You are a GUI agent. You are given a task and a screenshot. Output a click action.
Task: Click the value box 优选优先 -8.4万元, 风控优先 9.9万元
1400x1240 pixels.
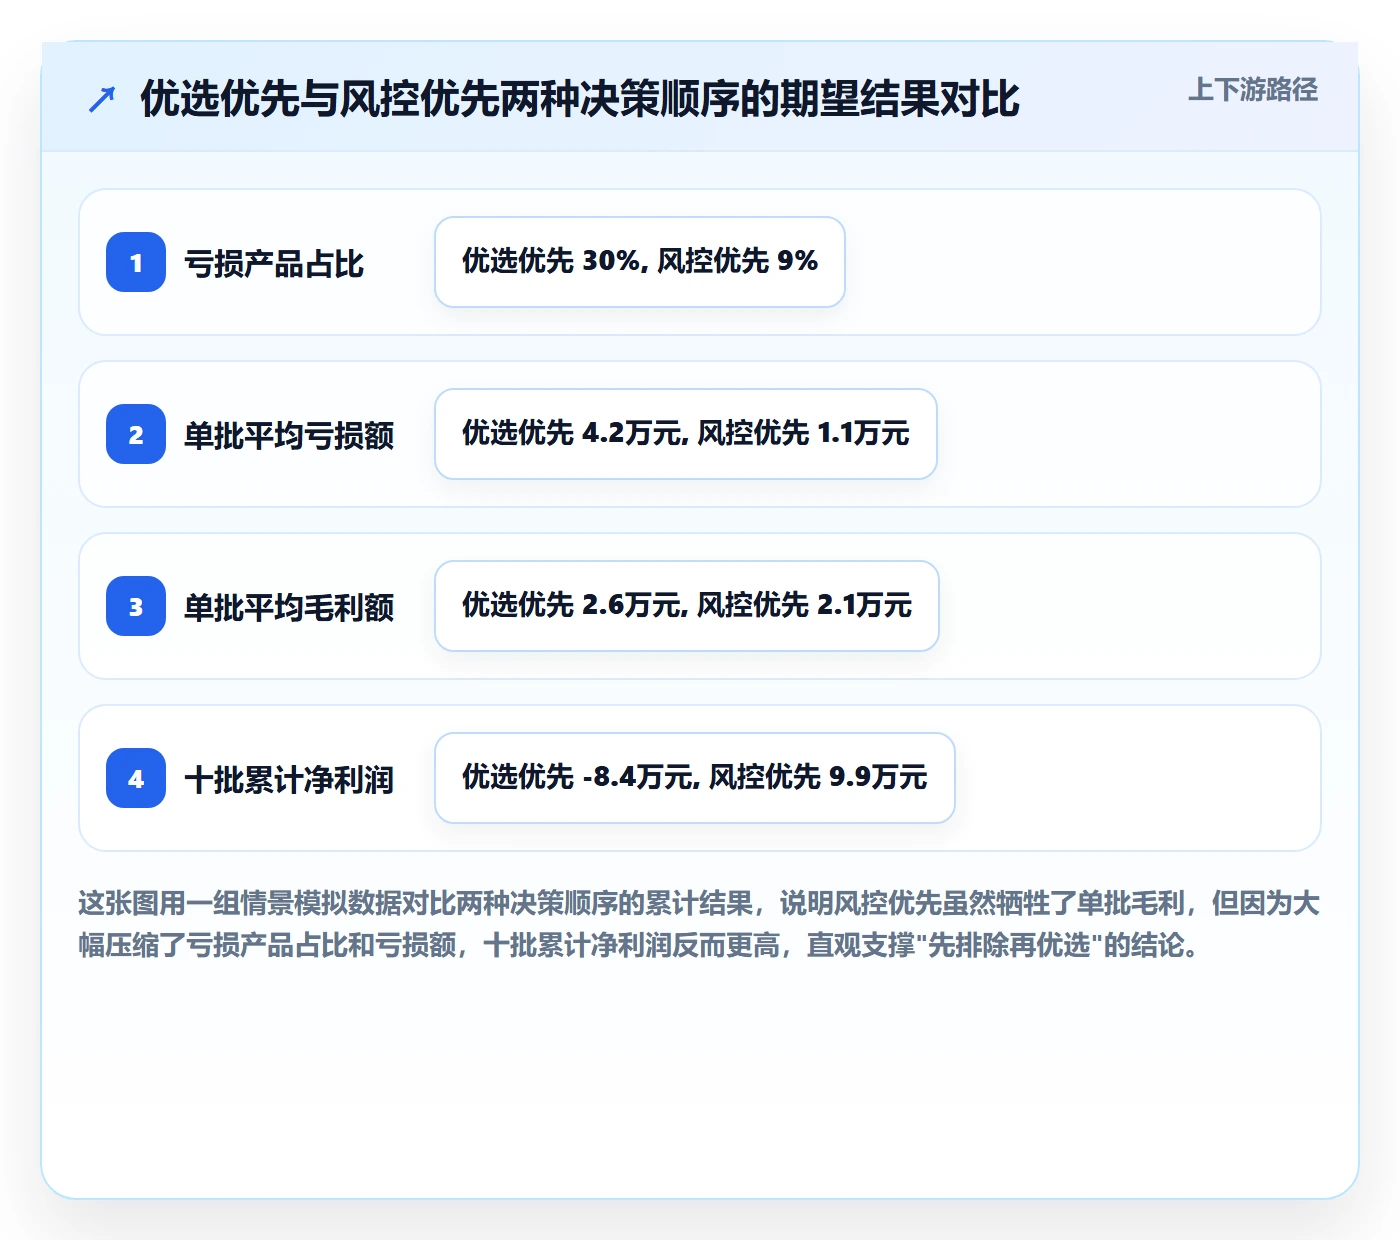[x=695, y=778]
